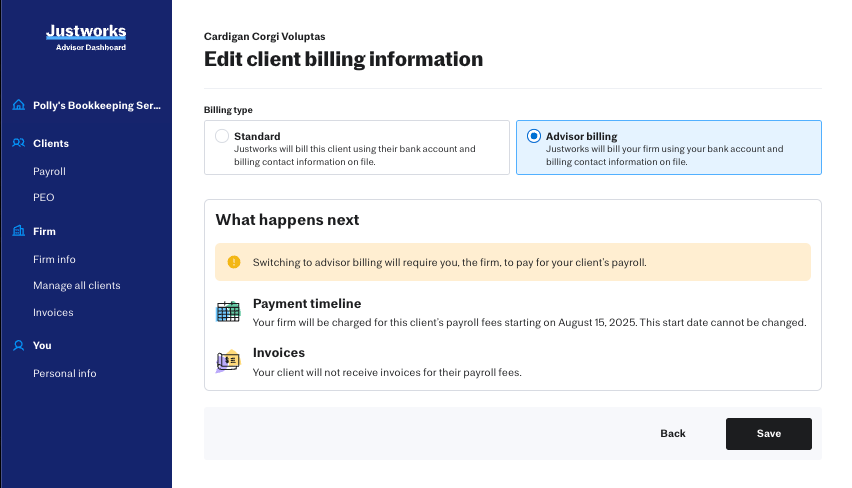Open Manage all clients
This screenshot has height=488, width=852.
[76, 285]
